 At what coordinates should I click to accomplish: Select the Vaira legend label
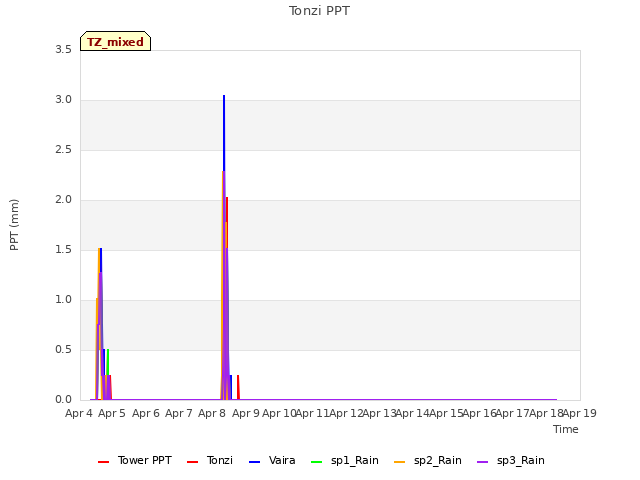[x=282, y=460]
